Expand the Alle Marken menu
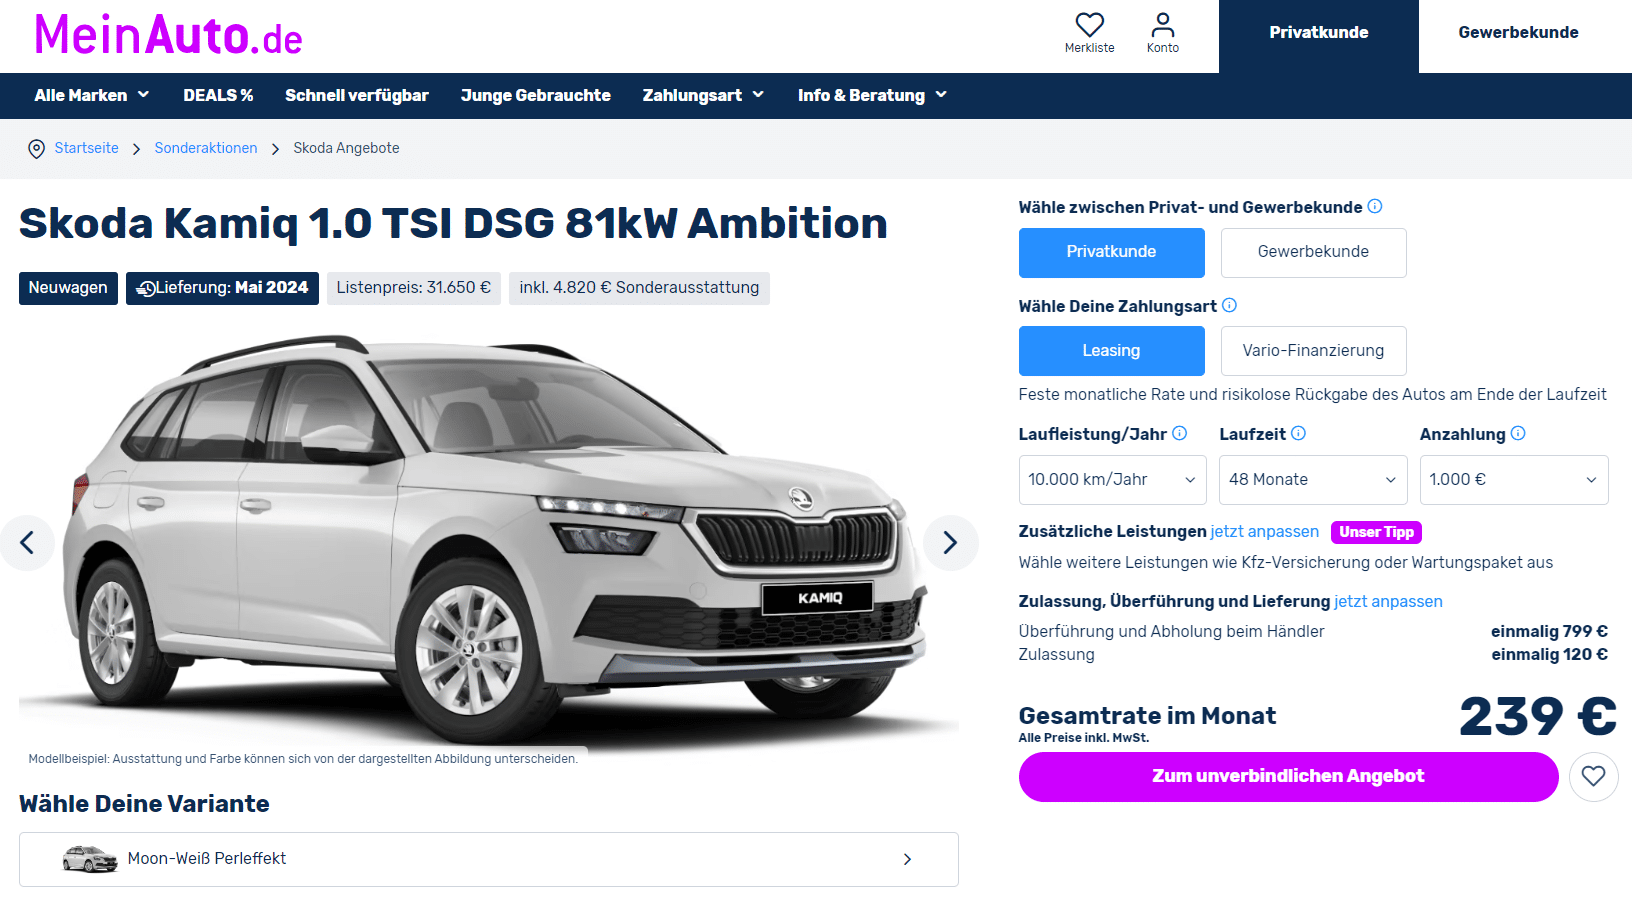1632x904 pixels. (x=92, y=96)
